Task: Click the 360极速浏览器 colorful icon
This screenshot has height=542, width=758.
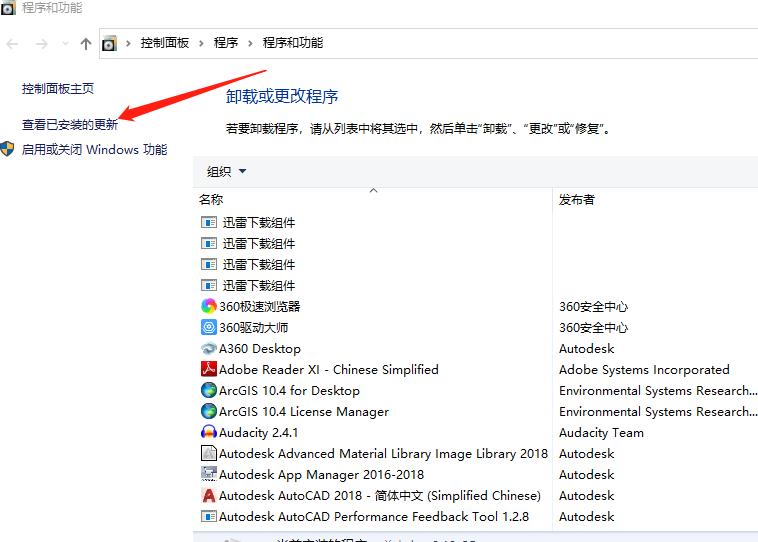Action: tap(208, 306)
